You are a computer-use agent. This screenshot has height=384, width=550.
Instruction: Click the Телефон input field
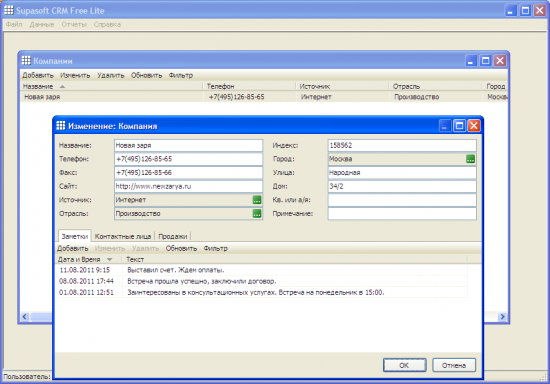coord(188,159)
